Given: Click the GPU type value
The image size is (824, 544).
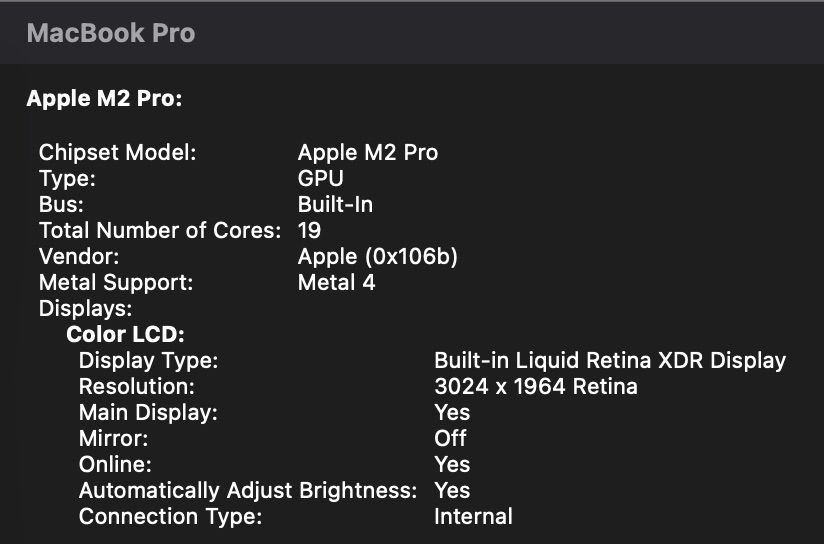Looking at the screenshot, I should pos(320,178).
